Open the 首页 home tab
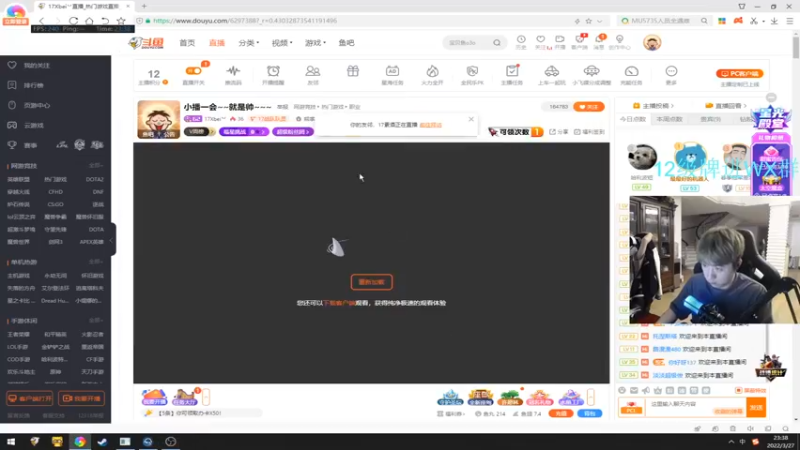Screen dimensions: 800x450 click(187, 43)
